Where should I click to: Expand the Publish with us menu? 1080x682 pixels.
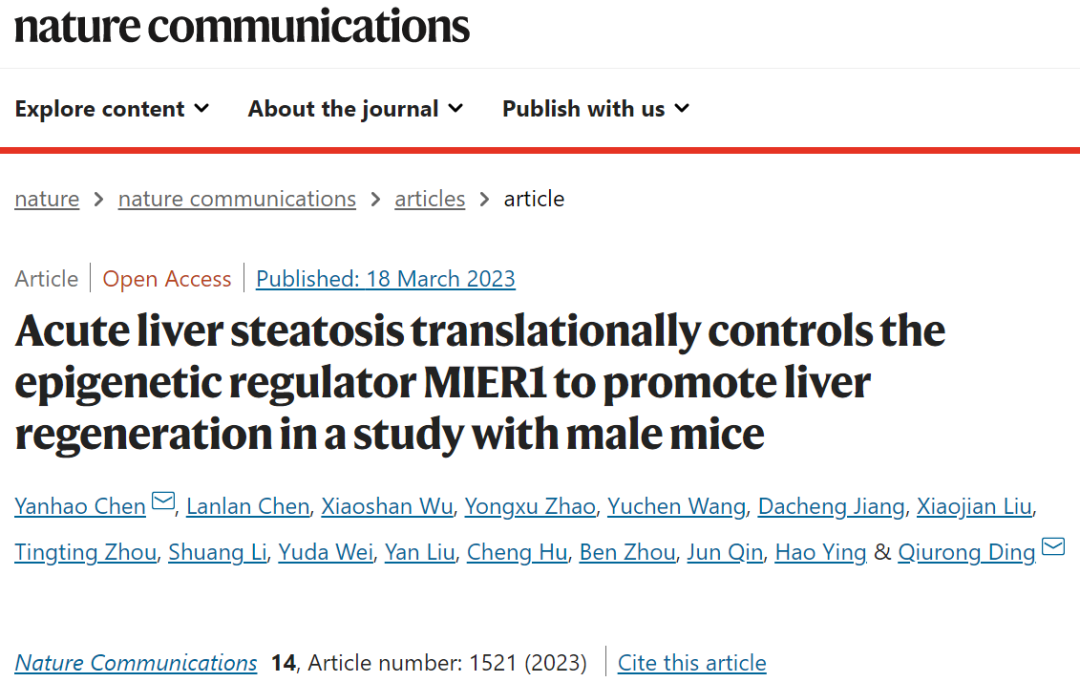pyautogui.click(x=596, y=109)
